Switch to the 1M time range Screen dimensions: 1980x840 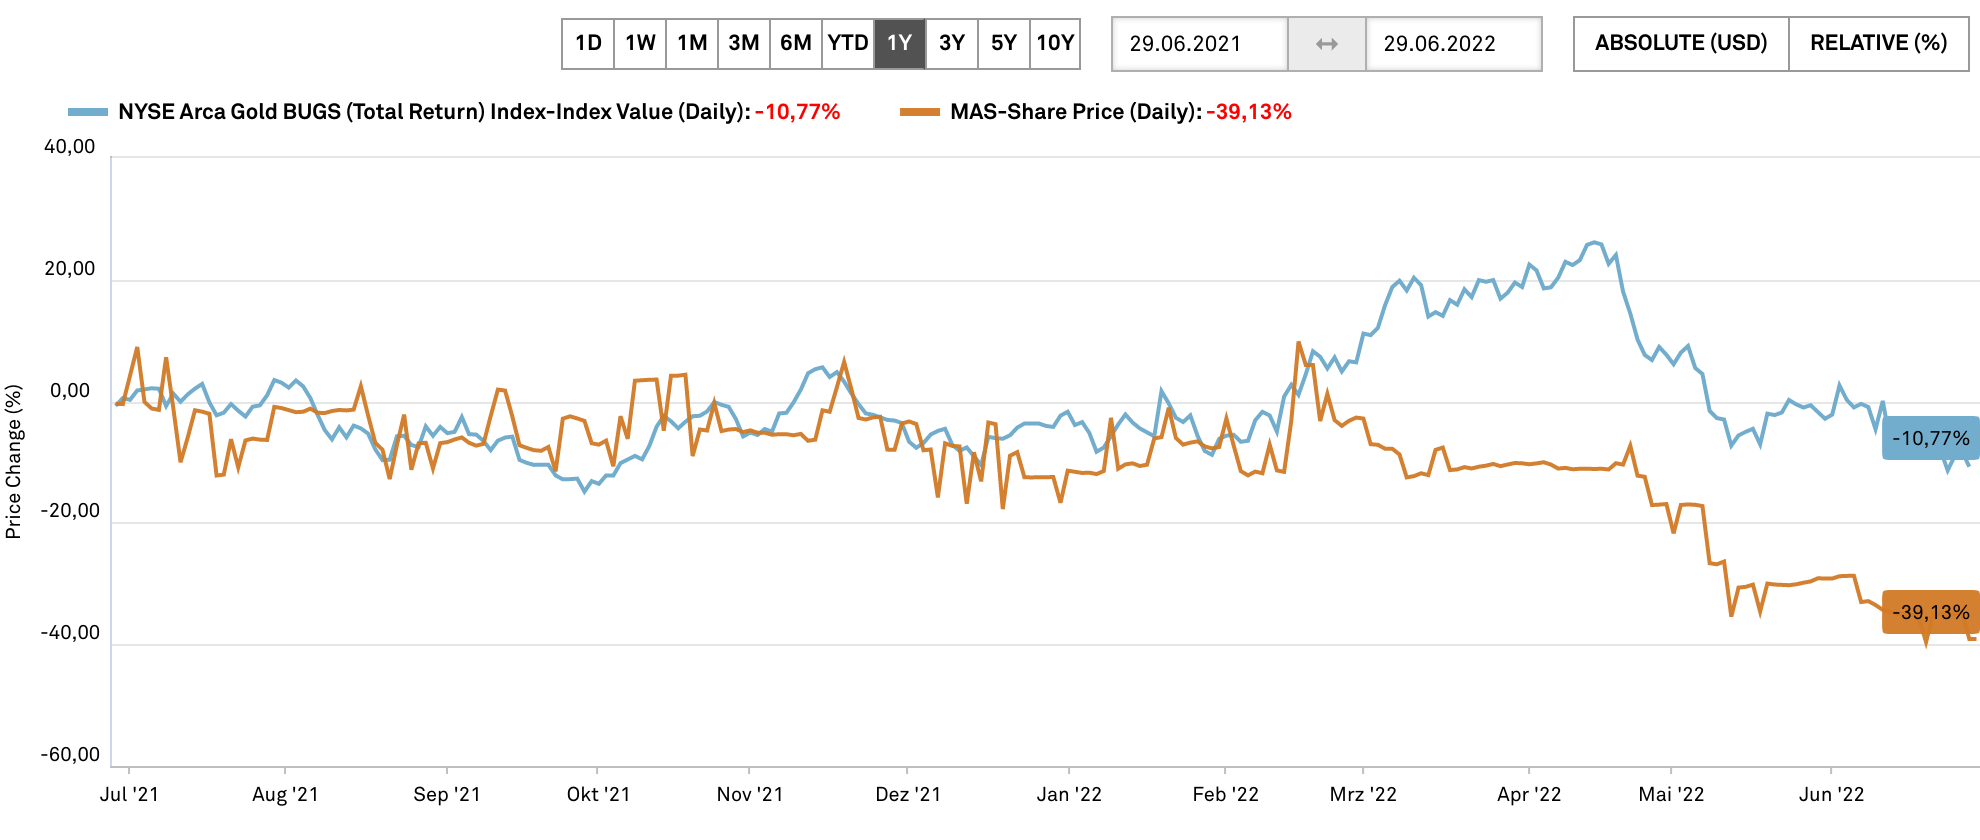pos(692,44)
